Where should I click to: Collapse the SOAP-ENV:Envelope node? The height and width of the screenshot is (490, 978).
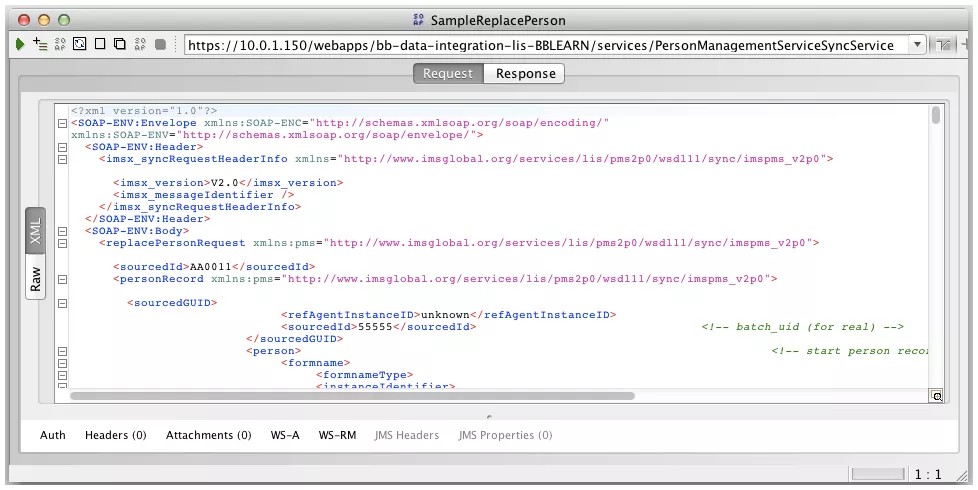(x=62, y=123)
